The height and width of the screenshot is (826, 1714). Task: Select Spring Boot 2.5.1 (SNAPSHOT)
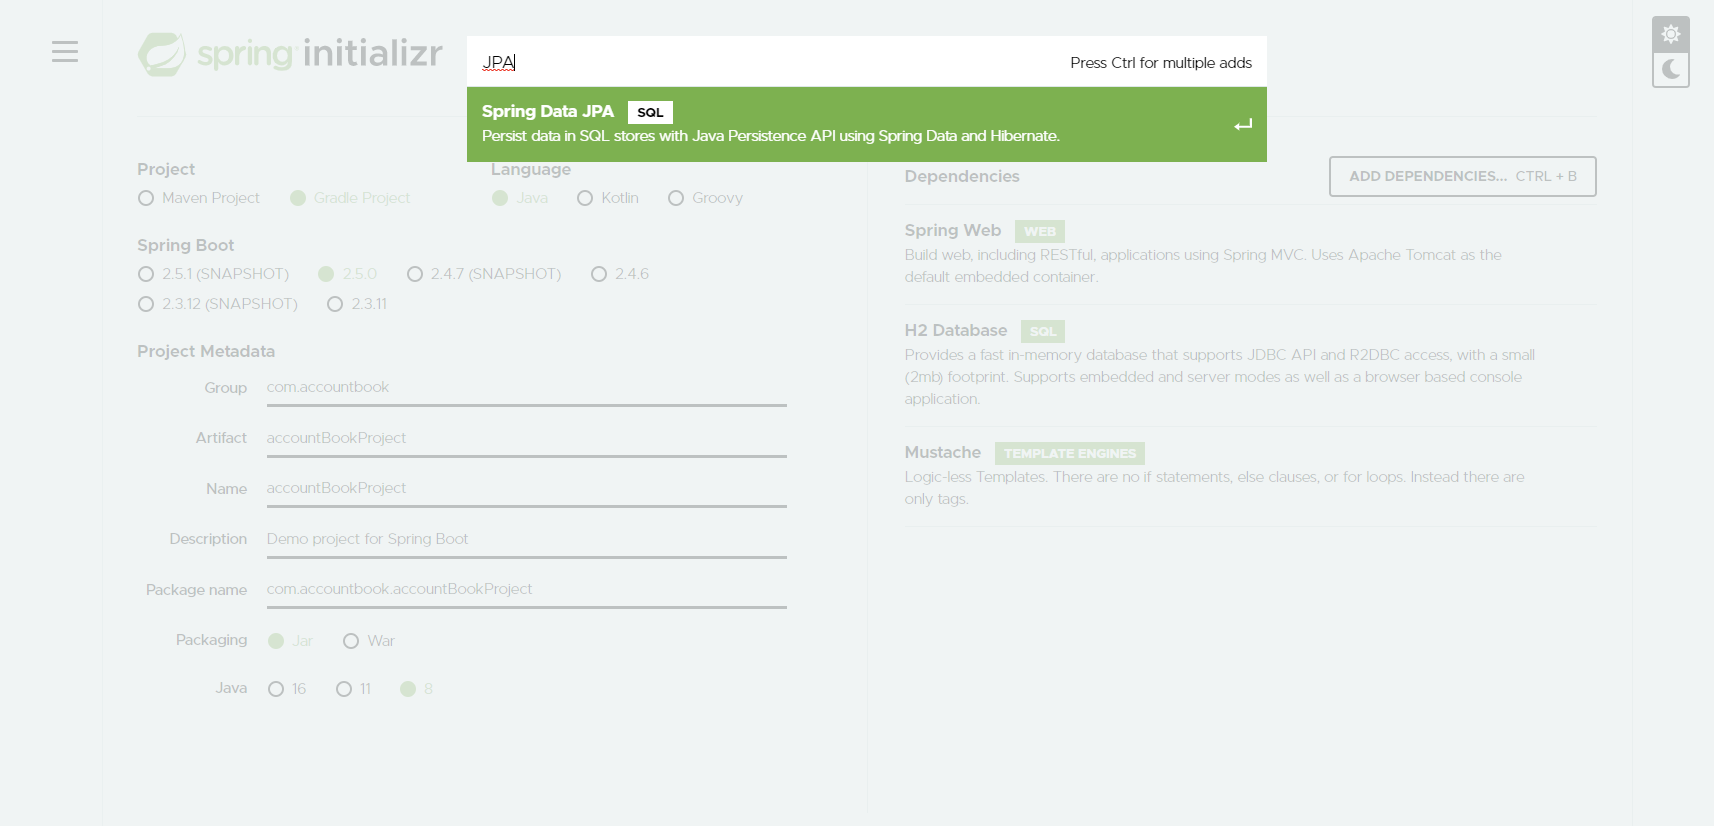pos(214,274)
